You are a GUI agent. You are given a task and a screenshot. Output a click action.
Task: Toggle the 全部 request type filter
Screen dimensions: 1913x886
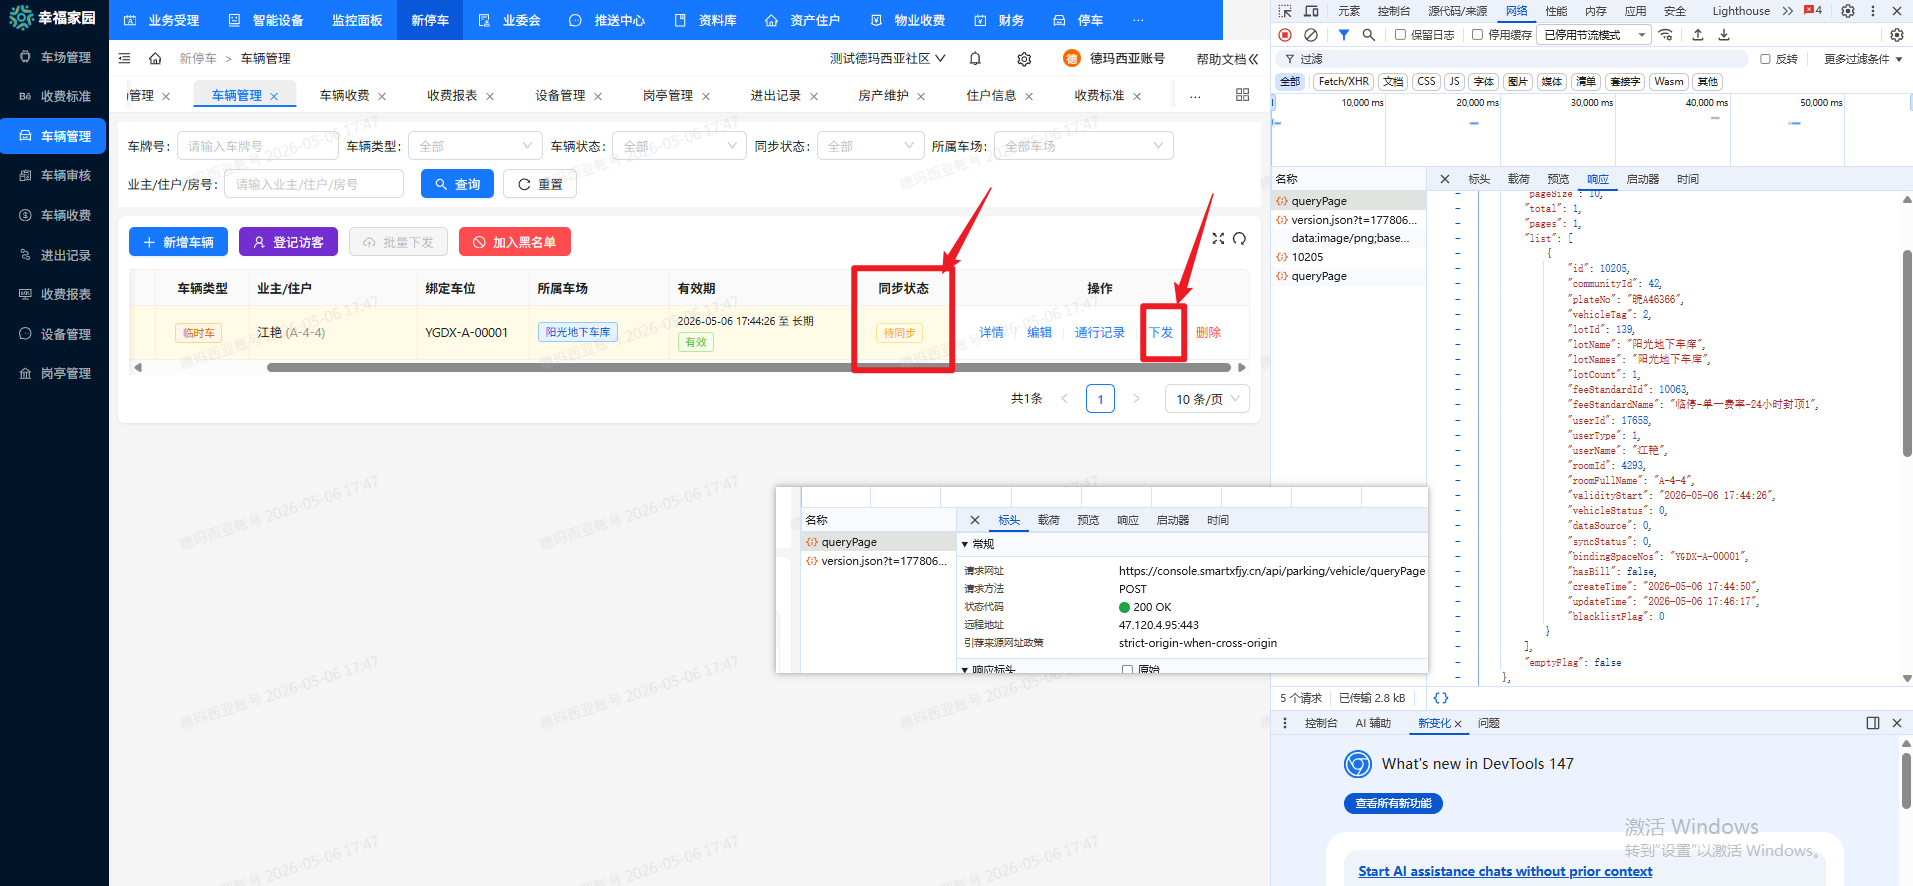[x=1291, y=82]
